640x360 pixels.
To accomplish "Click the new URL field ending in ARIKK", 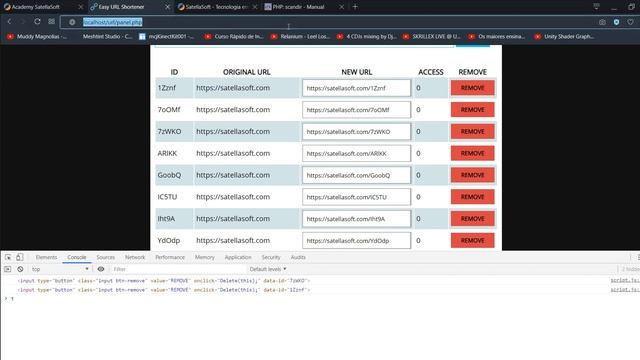I will [x=356, y=153].
